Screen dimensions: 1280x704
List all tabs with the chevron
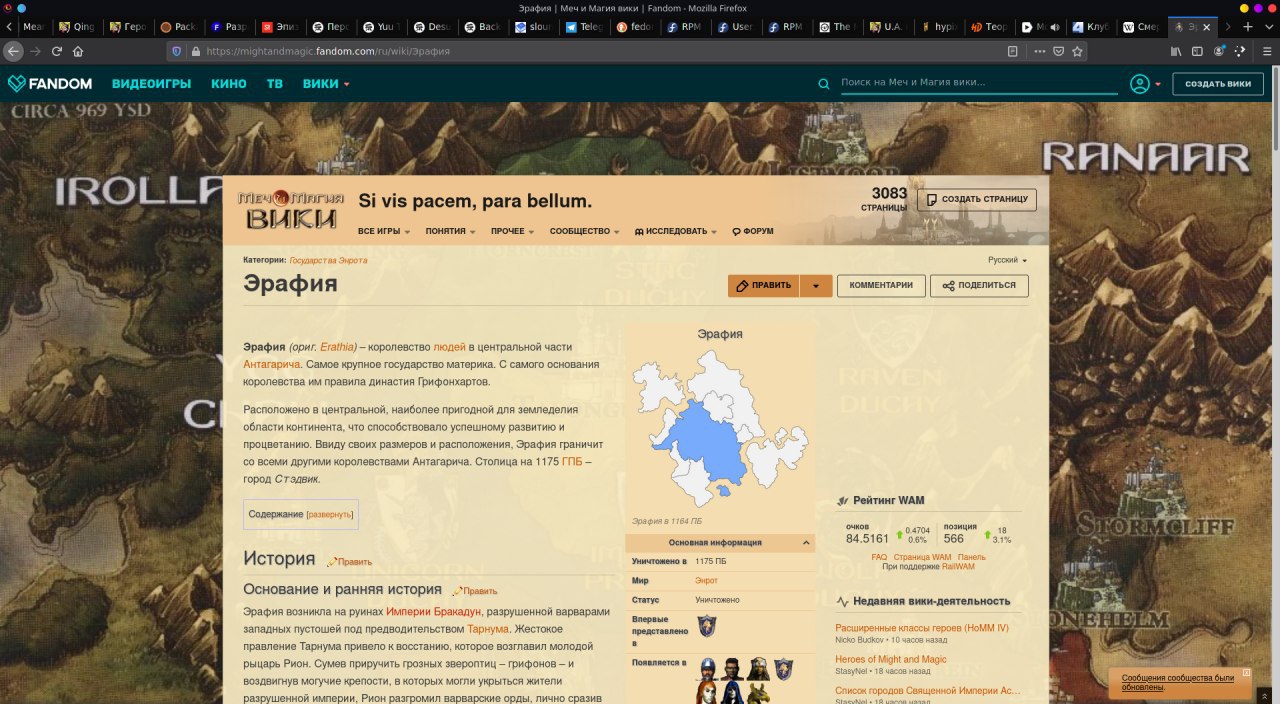pyautogui.click(x=1268, y=27)
